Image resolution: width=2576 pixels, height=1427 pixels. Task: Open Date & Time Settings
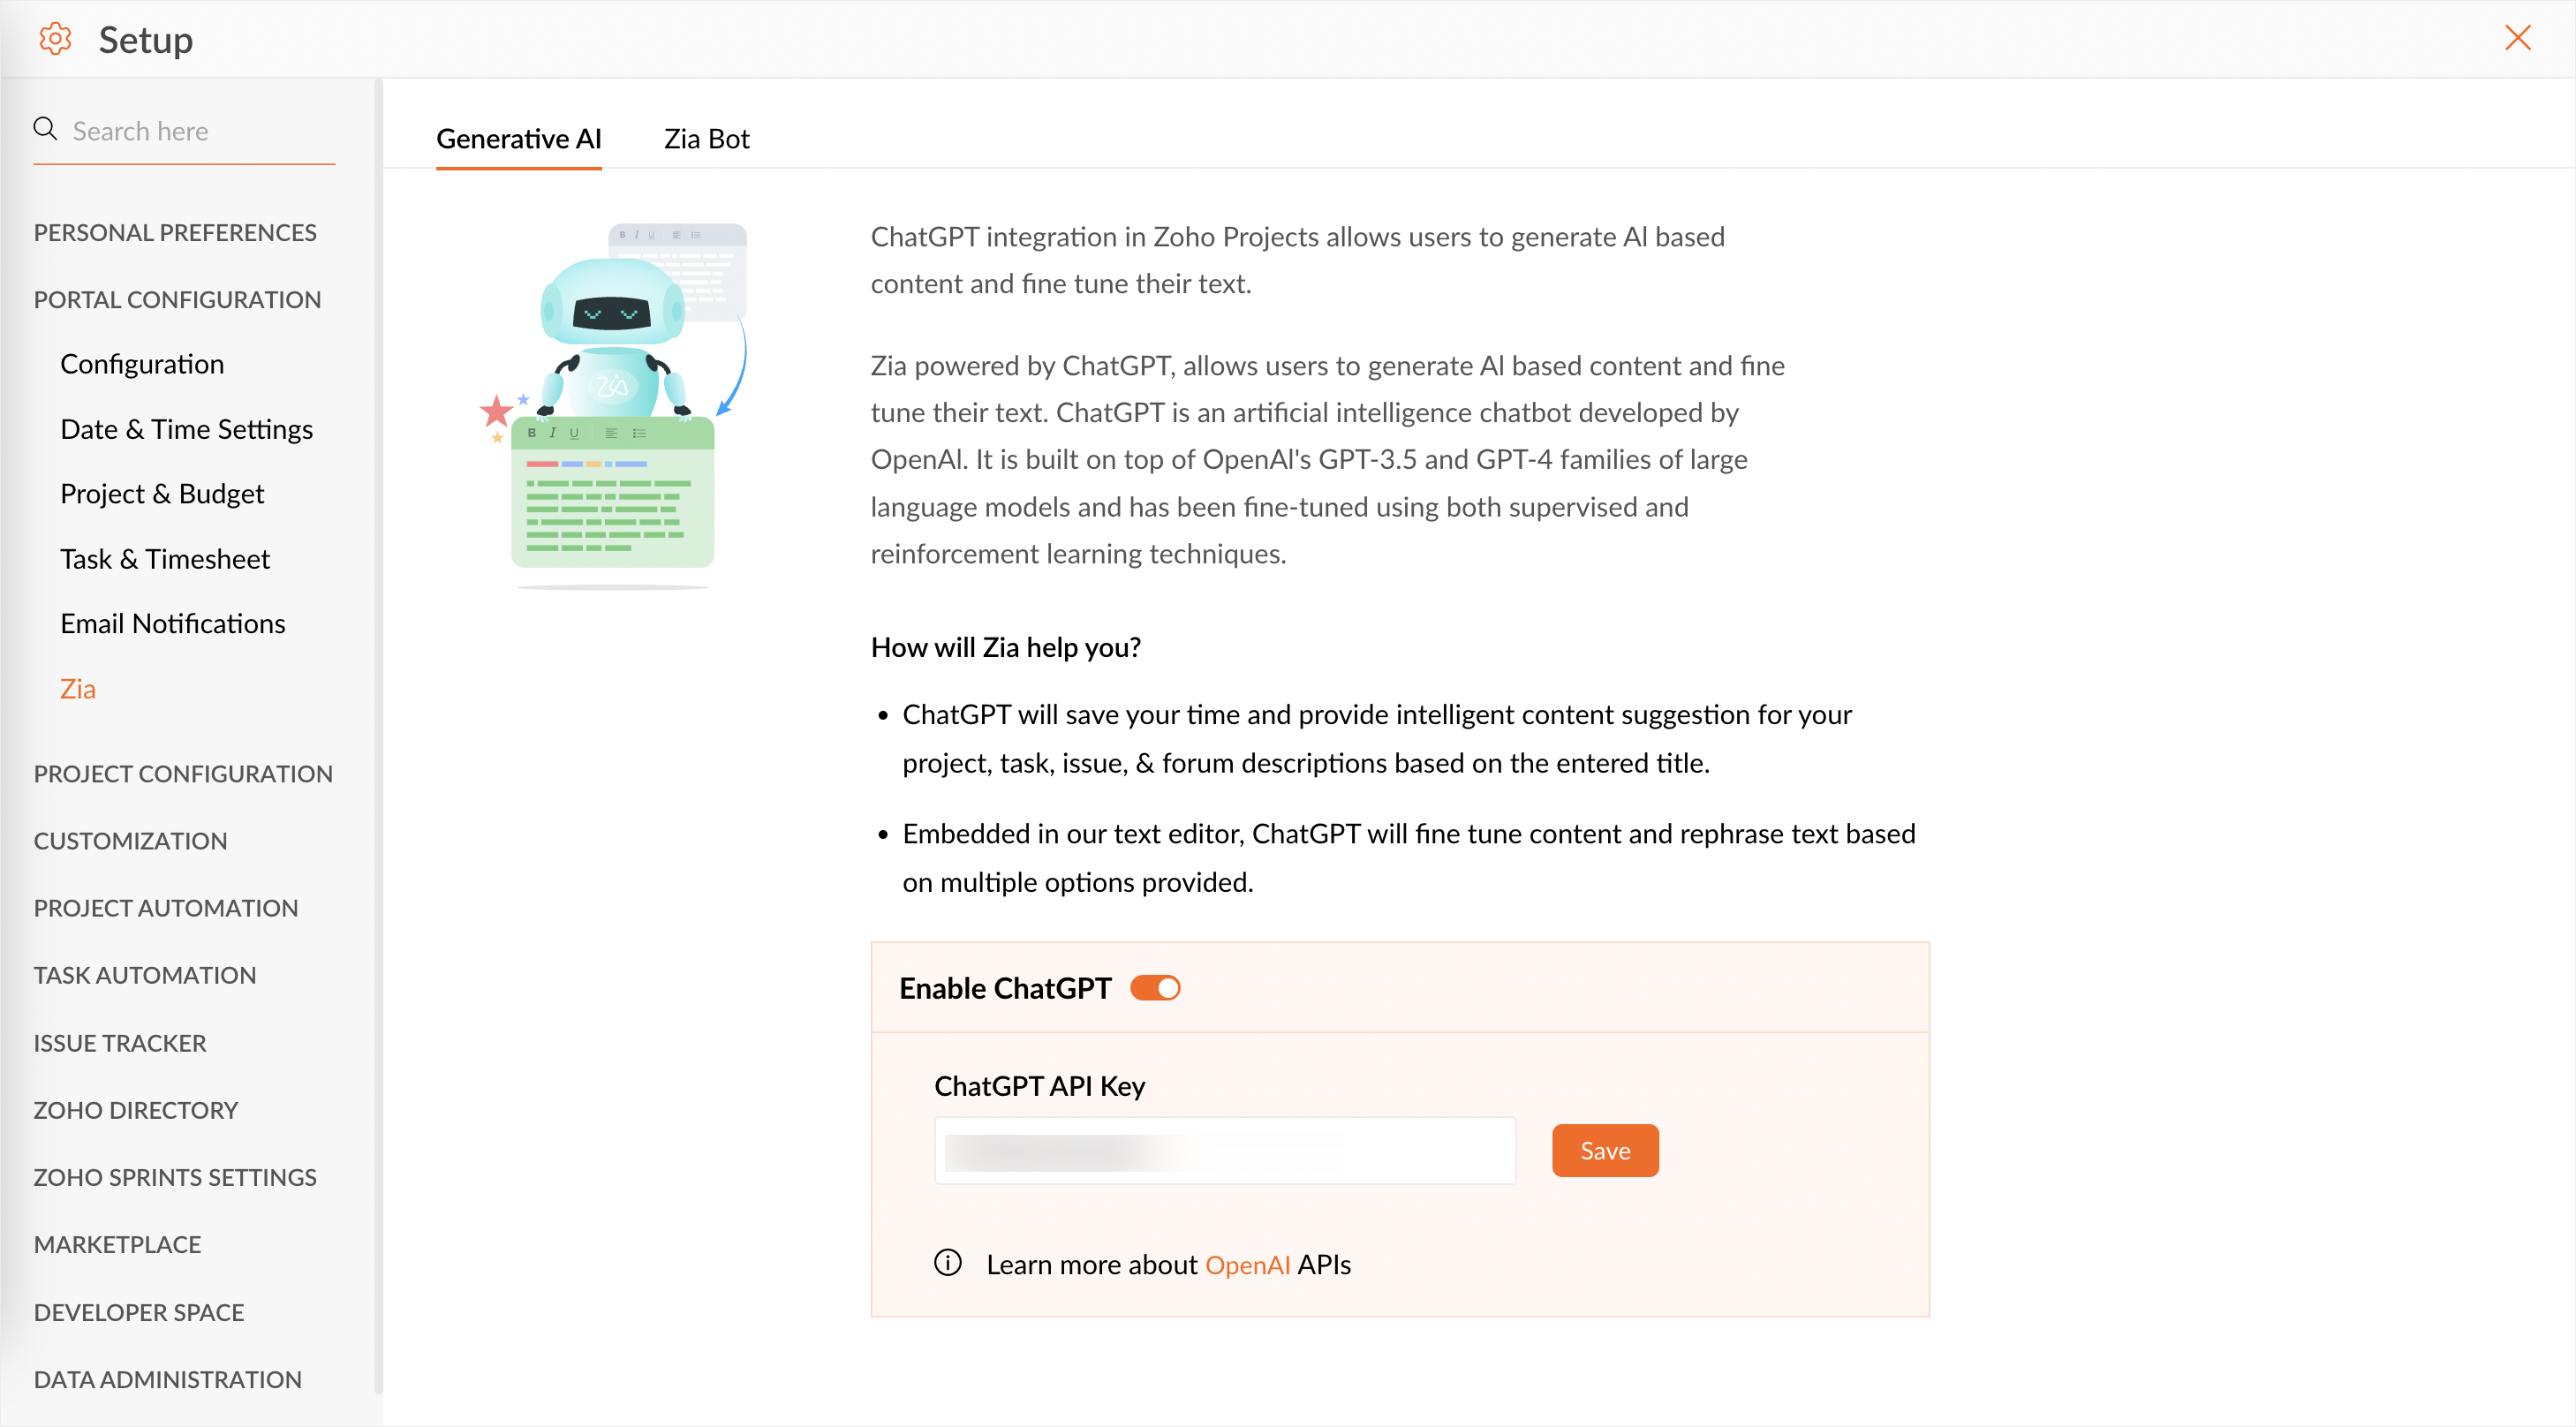coord(186,429)
